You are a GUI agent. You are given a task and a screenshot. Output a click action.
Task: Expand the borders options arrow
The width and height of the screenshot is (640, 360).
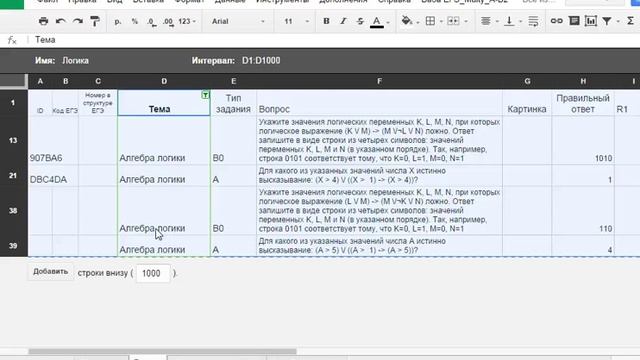click(x=441, y=22)
